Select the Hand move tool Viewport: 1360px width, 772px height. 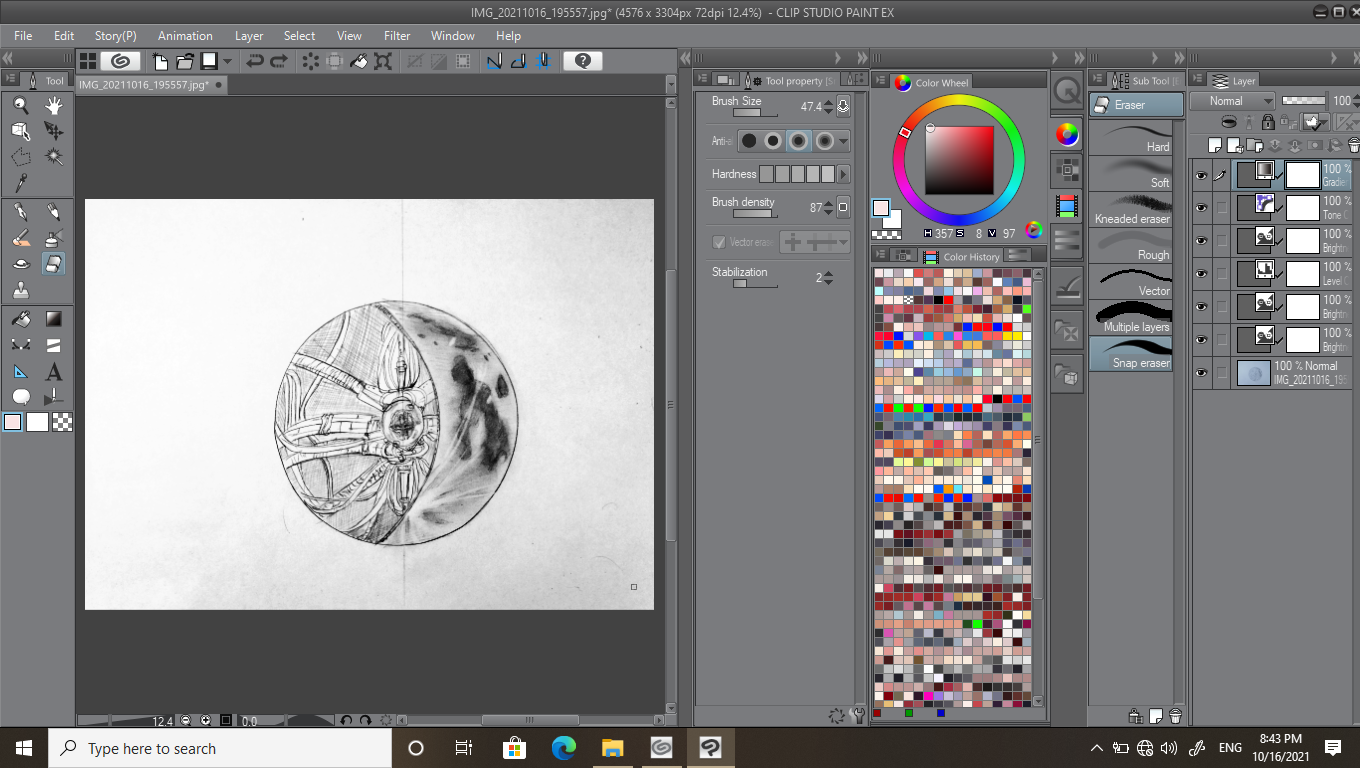54,105
